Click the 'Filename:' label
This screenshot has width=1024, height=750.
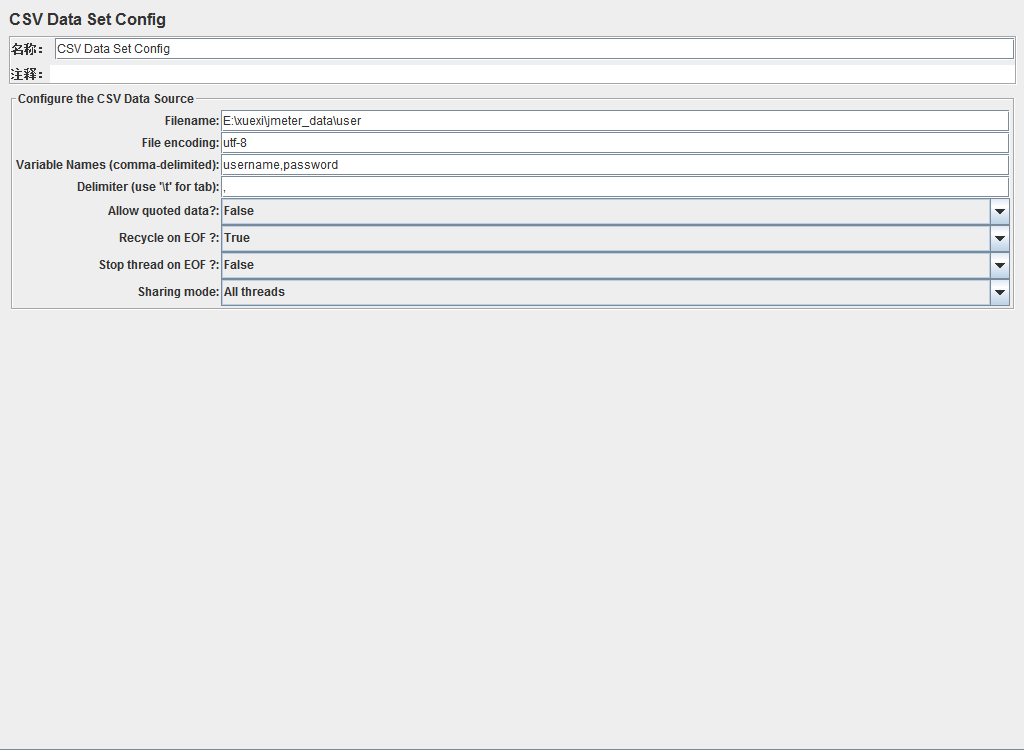coord(192,121)
